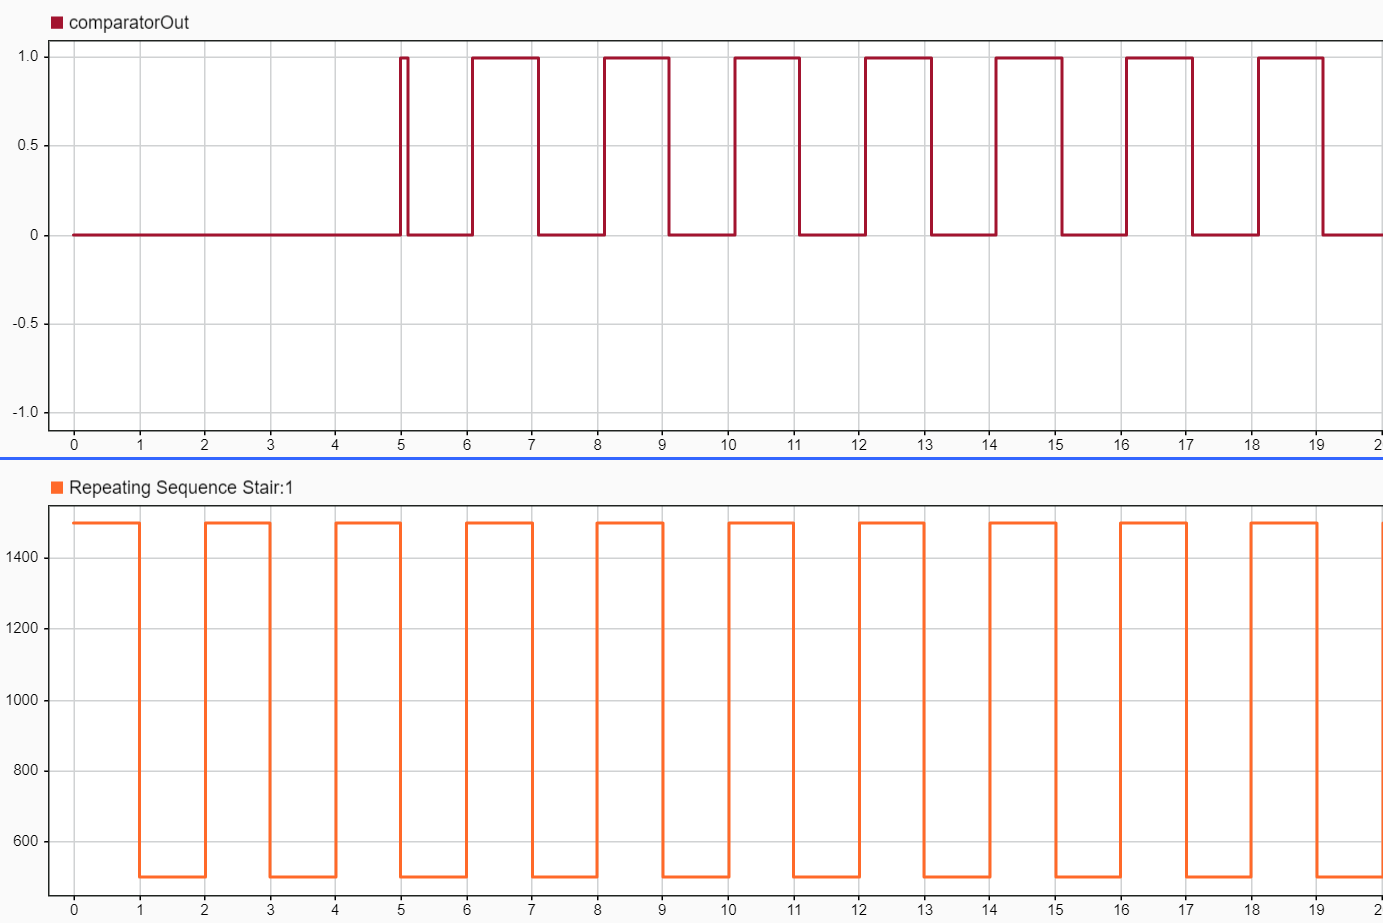Image resolution: width=1383 pixels, height=923 pixels.
Task: Click the 600 y-axis label in lower plot
Action: pyautogui.click(x=25, y=842)
